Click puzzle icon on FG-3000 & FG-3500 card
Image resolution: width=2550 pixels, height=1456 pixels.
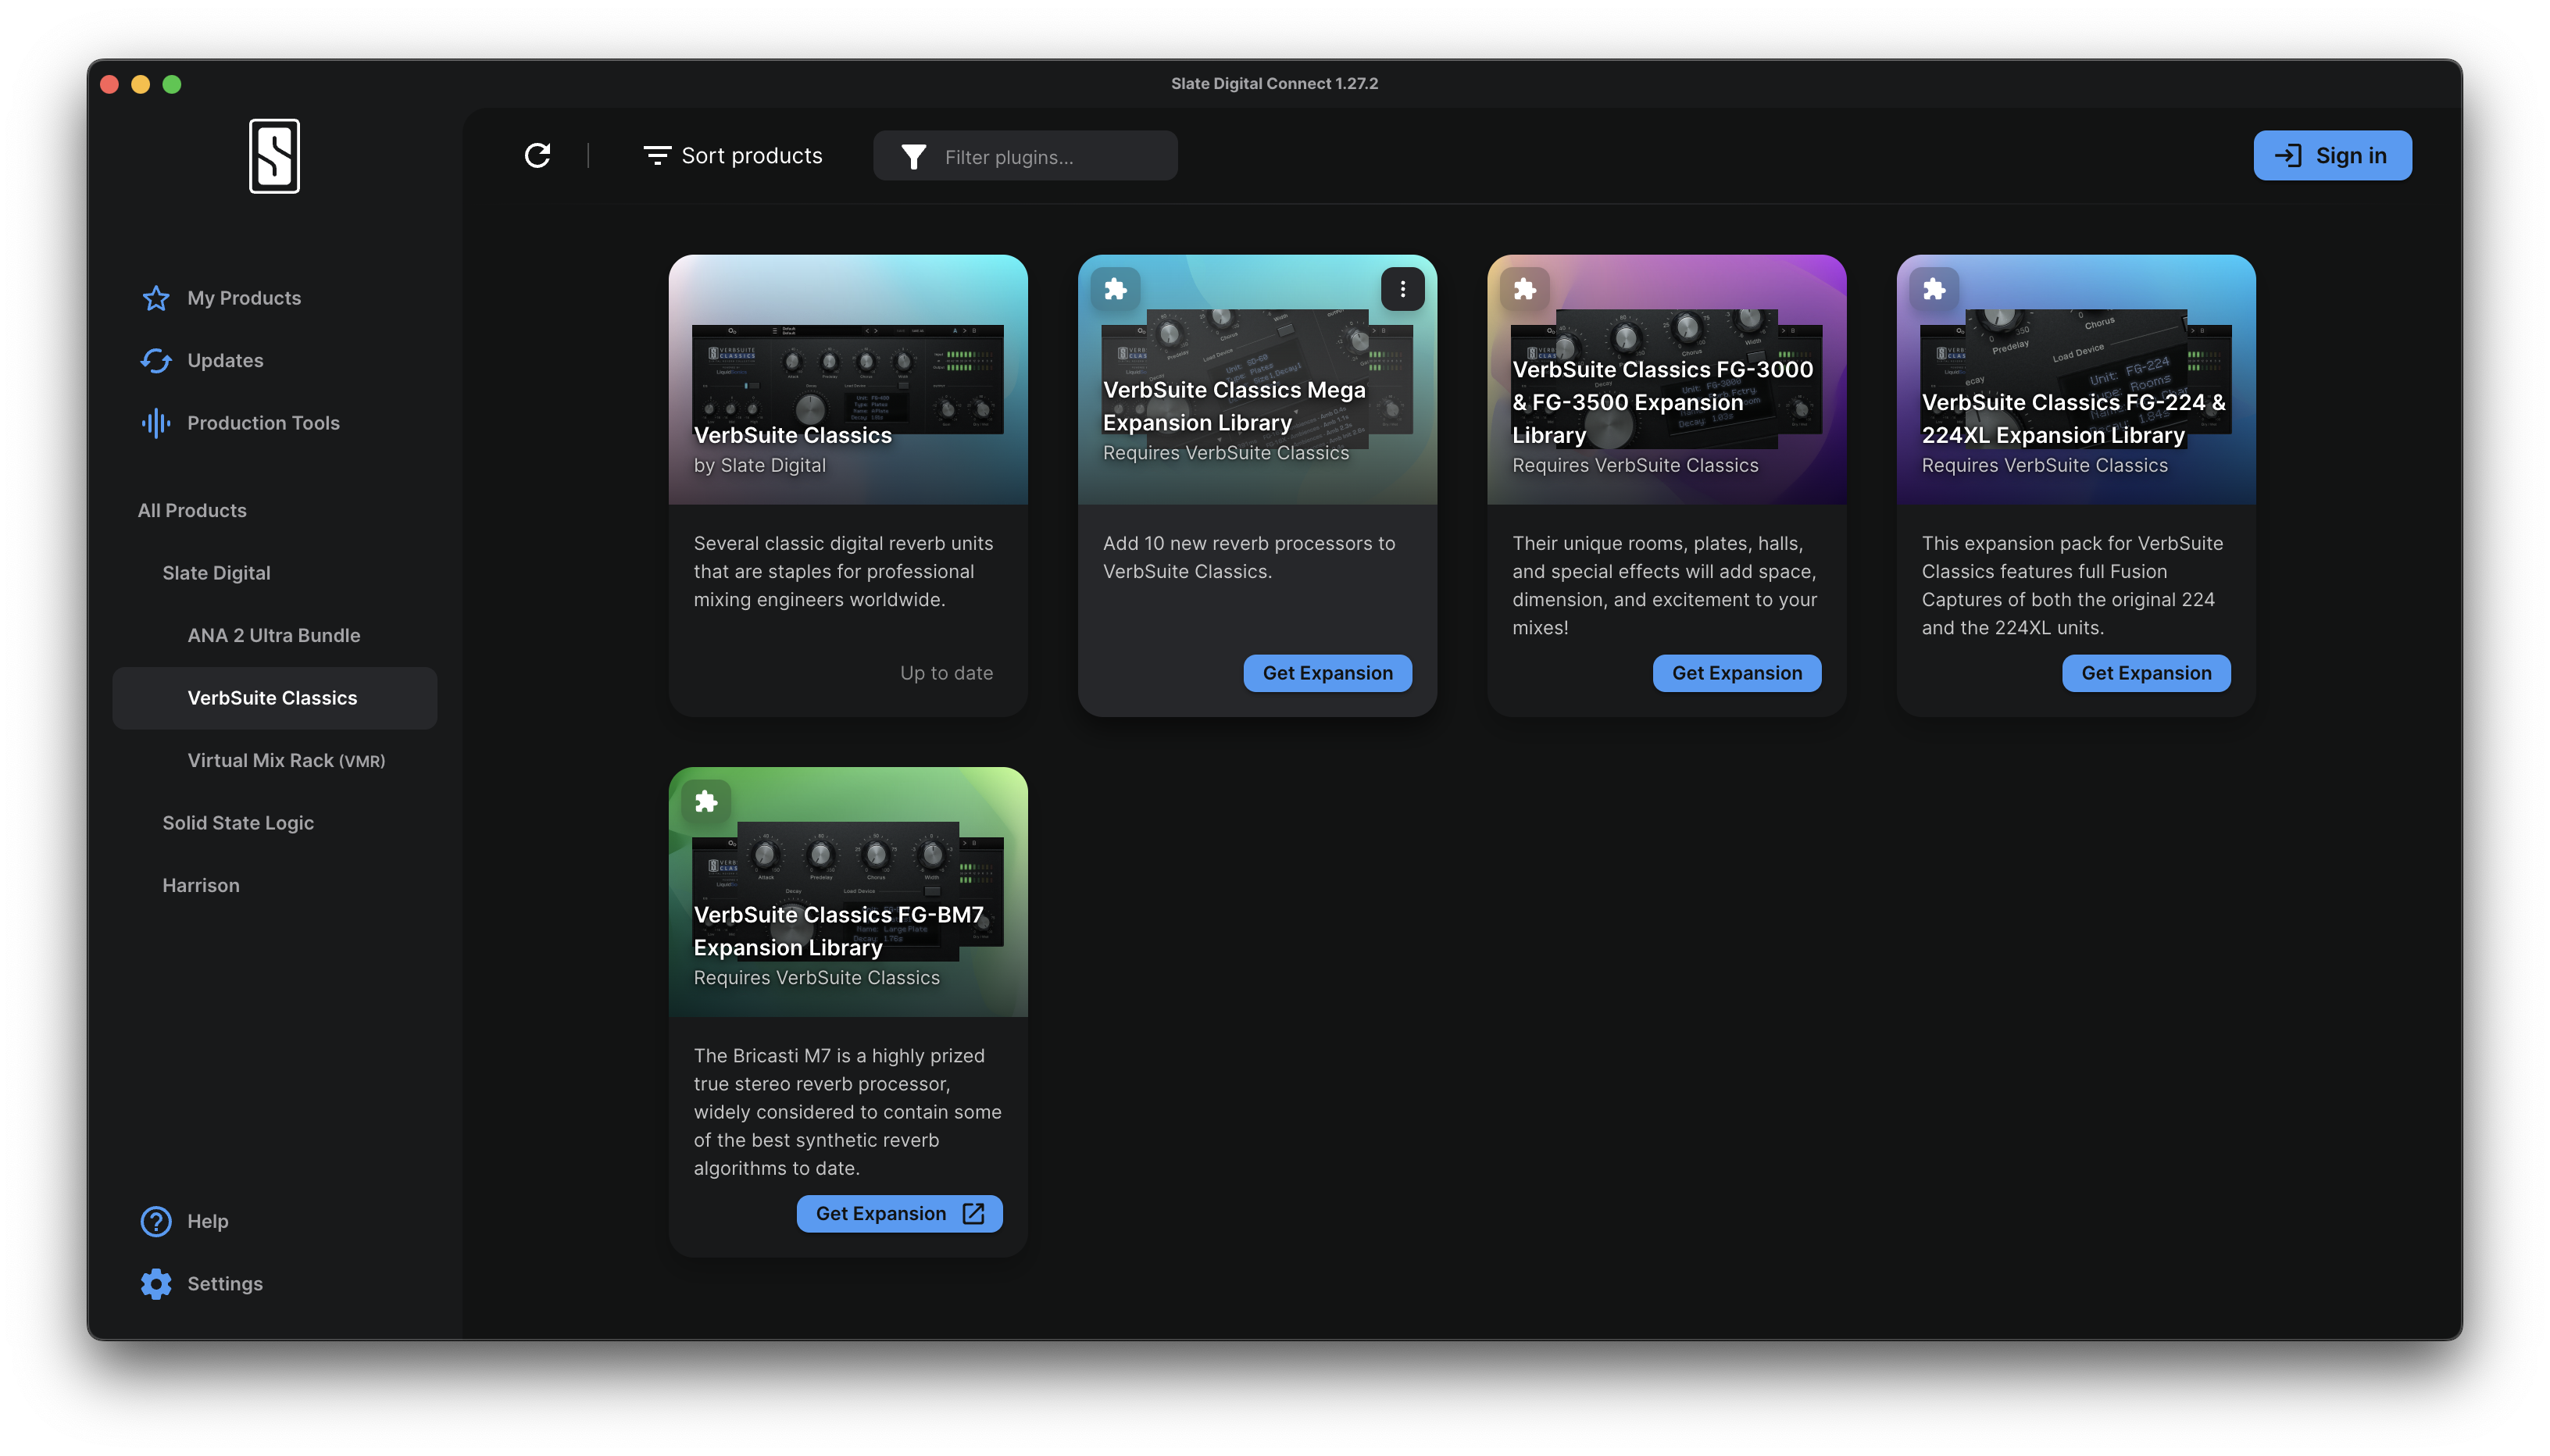tap(1524, 289)
